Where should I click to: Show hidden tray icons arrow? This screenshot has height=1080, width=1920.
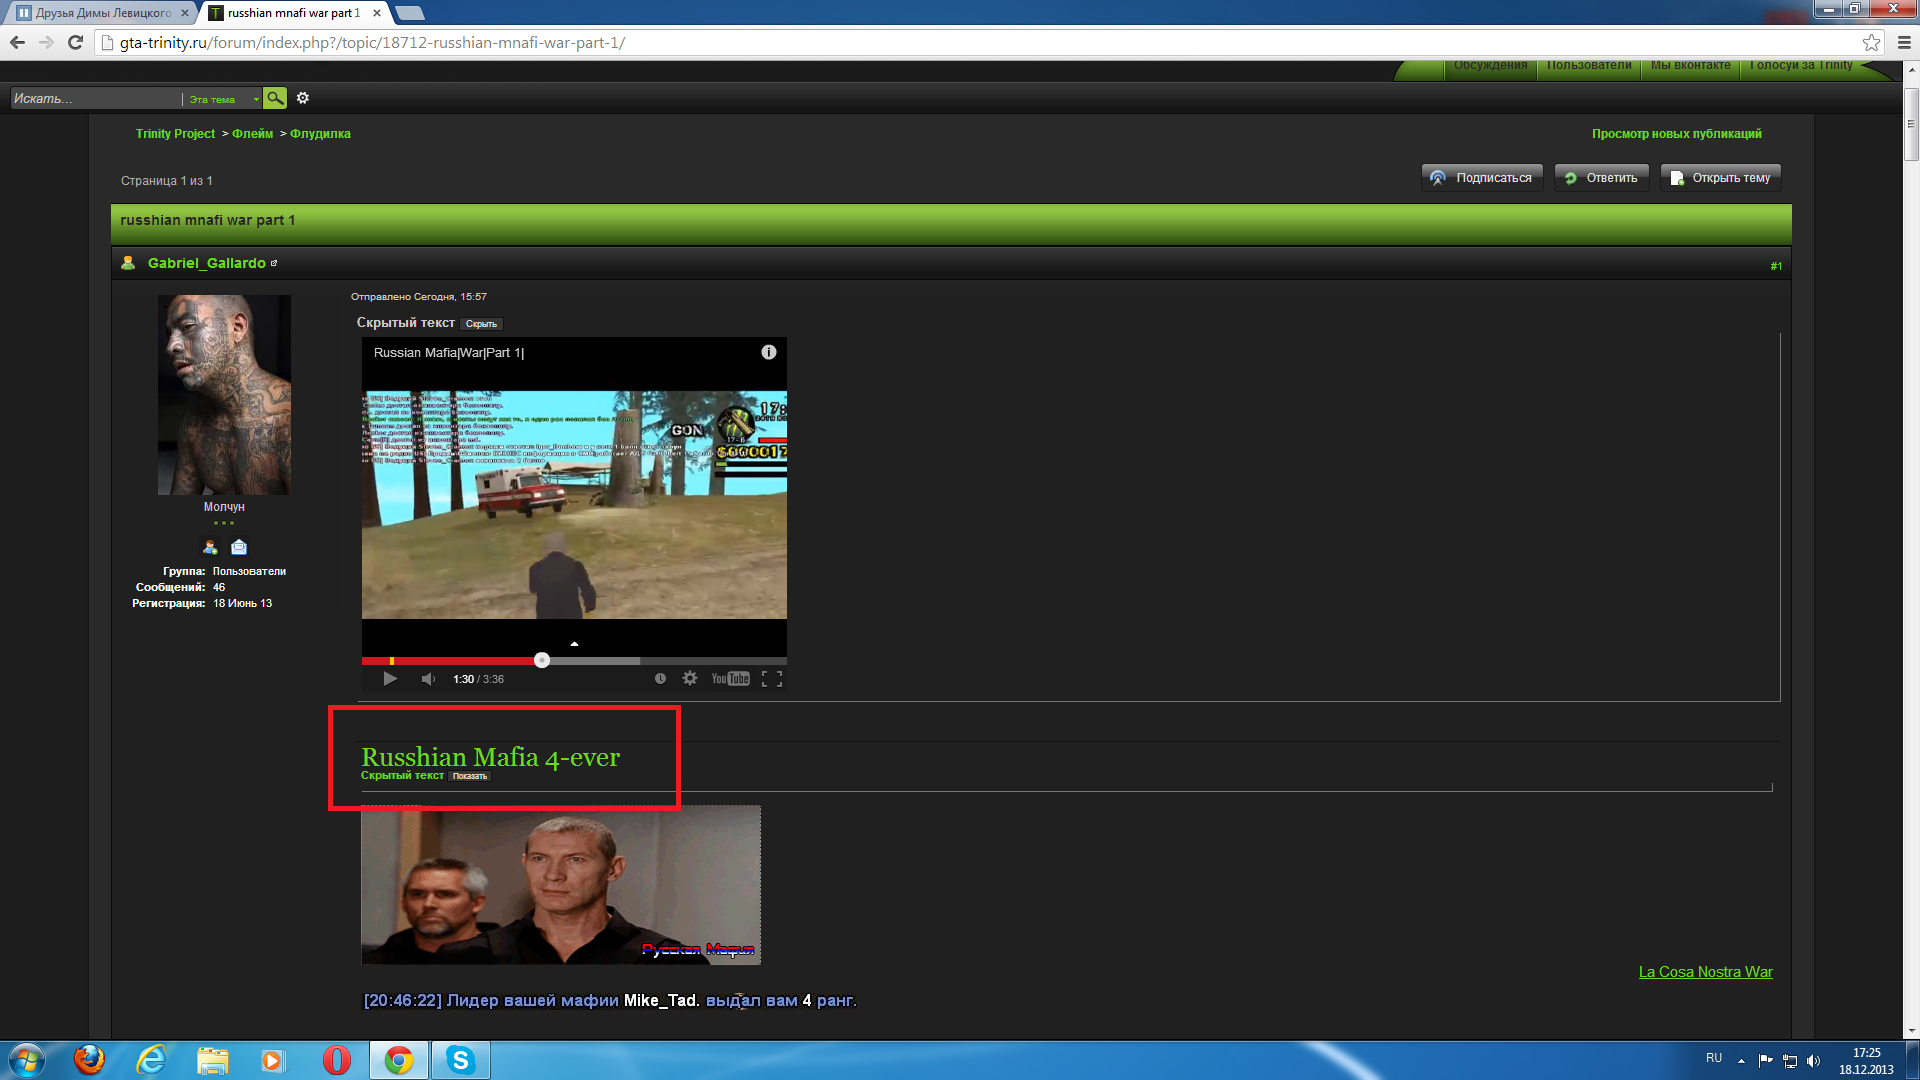pyautogui.click(x=1741, y=1061)
